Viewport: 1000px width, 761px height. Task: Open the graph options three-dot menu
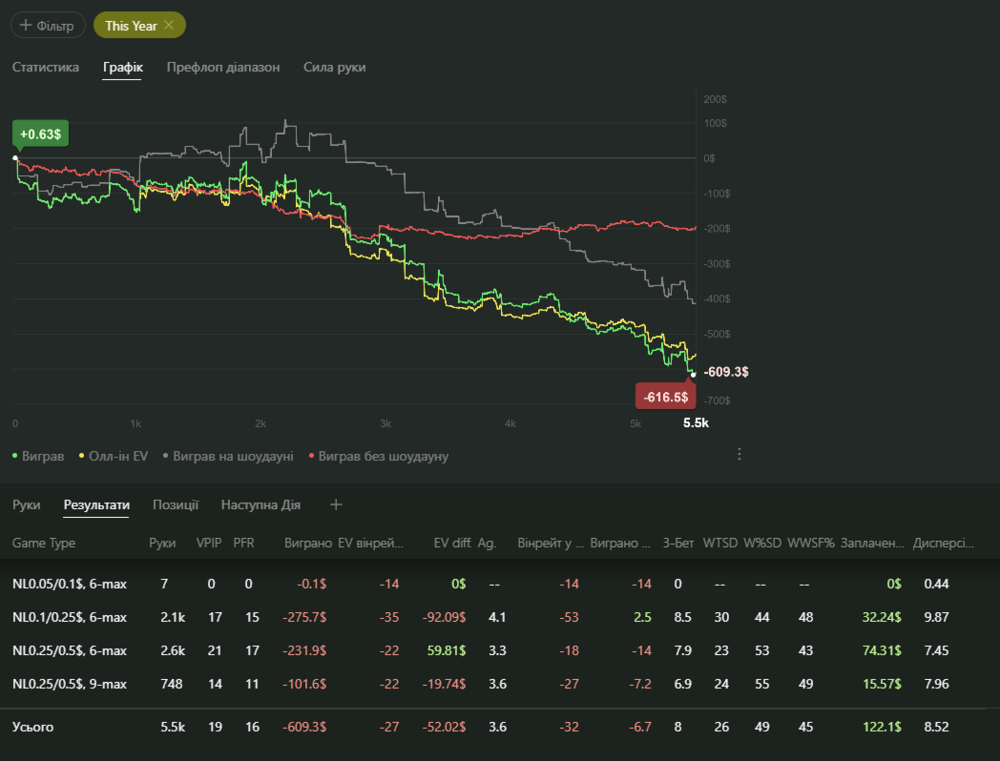click(x=739, y=454)
